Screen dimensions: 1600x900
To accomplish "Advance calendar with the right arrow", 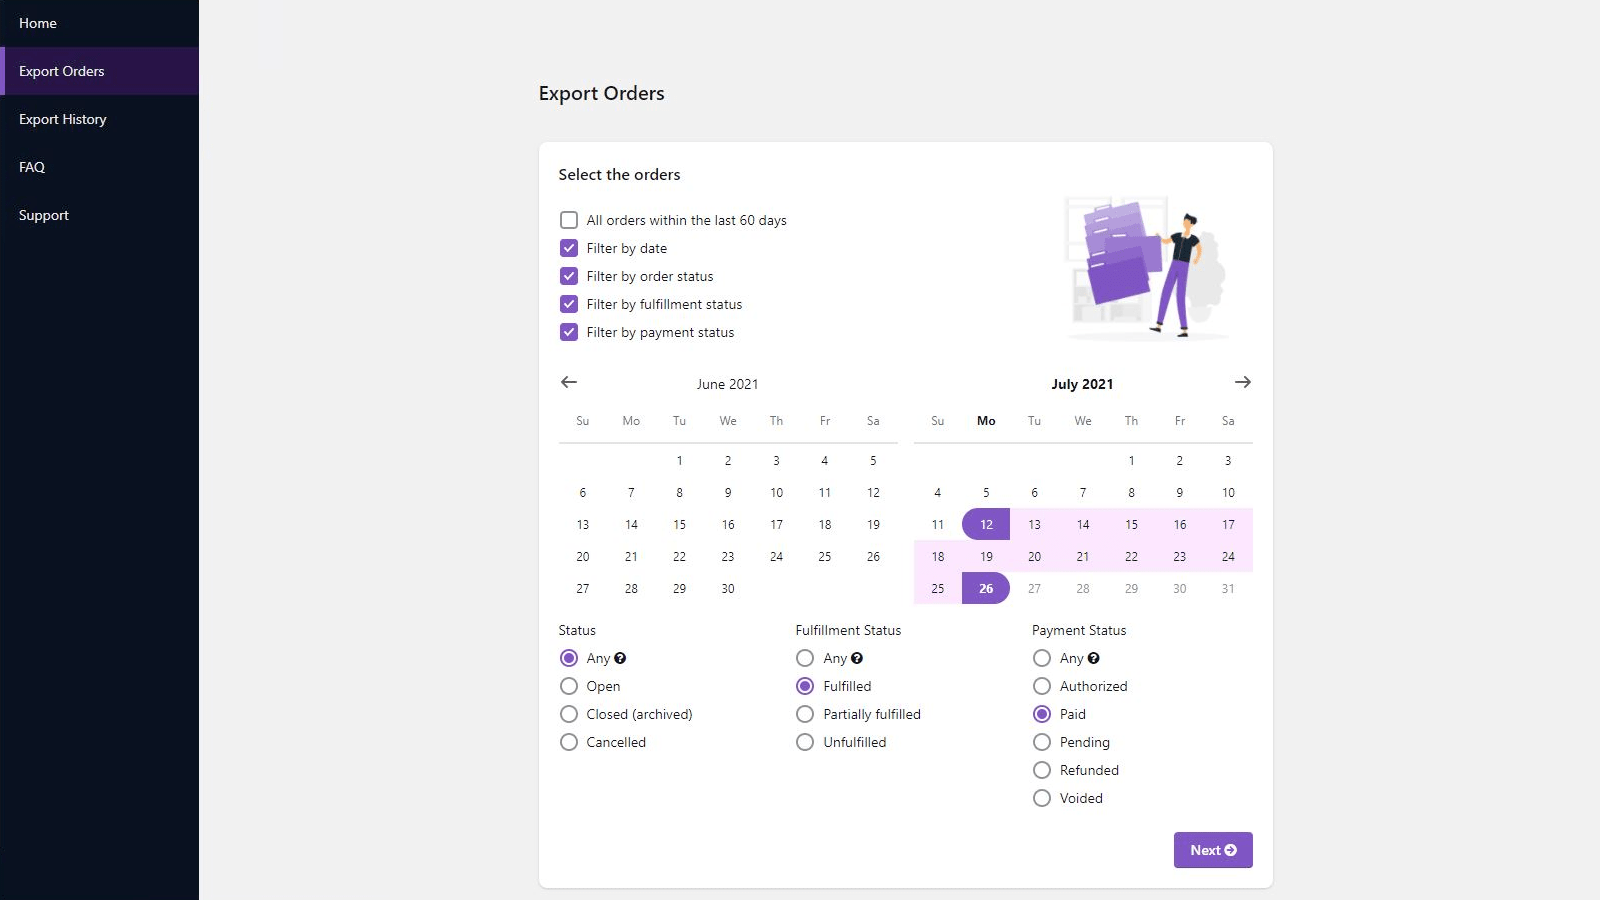I will point(1242,382).
